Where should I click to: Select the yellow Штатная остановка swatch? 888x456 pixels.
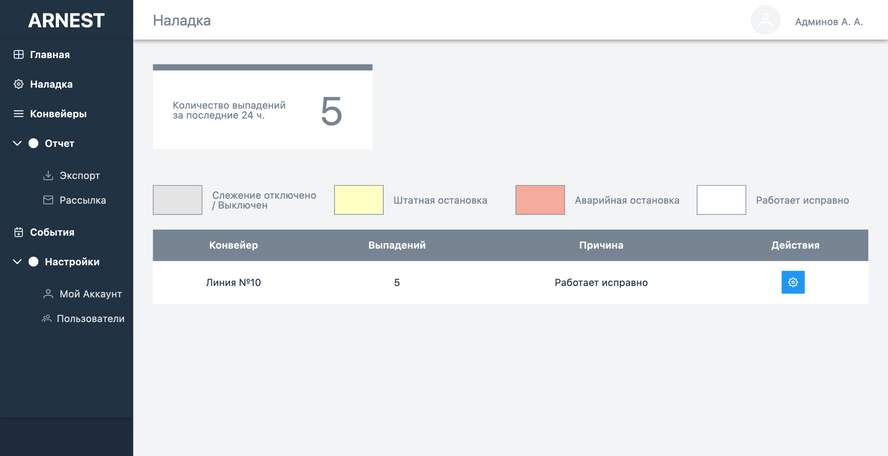pyautogui.click(x=359, y=200)
